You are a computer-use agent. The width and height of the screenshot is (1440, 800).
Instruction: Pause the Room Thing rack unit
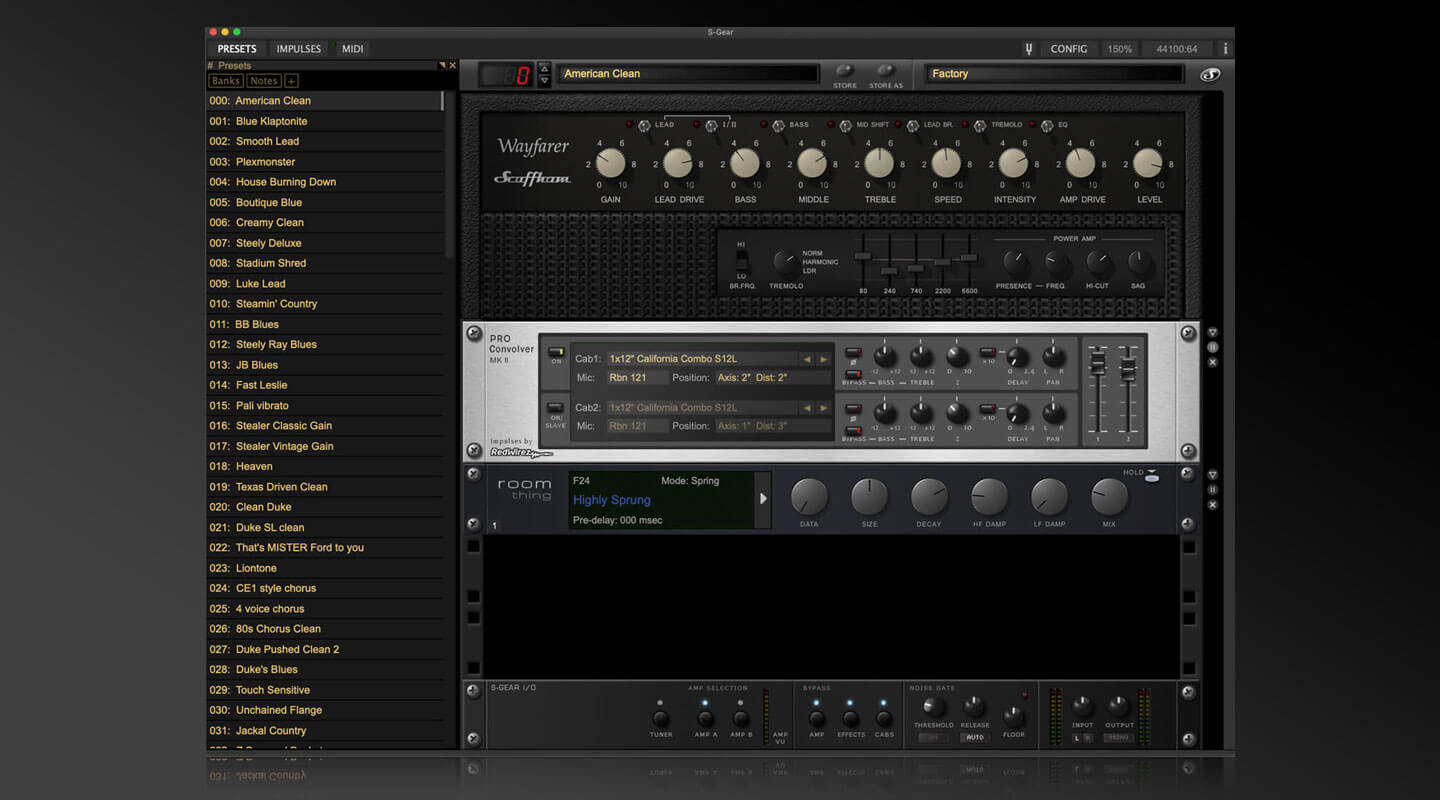pos(1213,490)
